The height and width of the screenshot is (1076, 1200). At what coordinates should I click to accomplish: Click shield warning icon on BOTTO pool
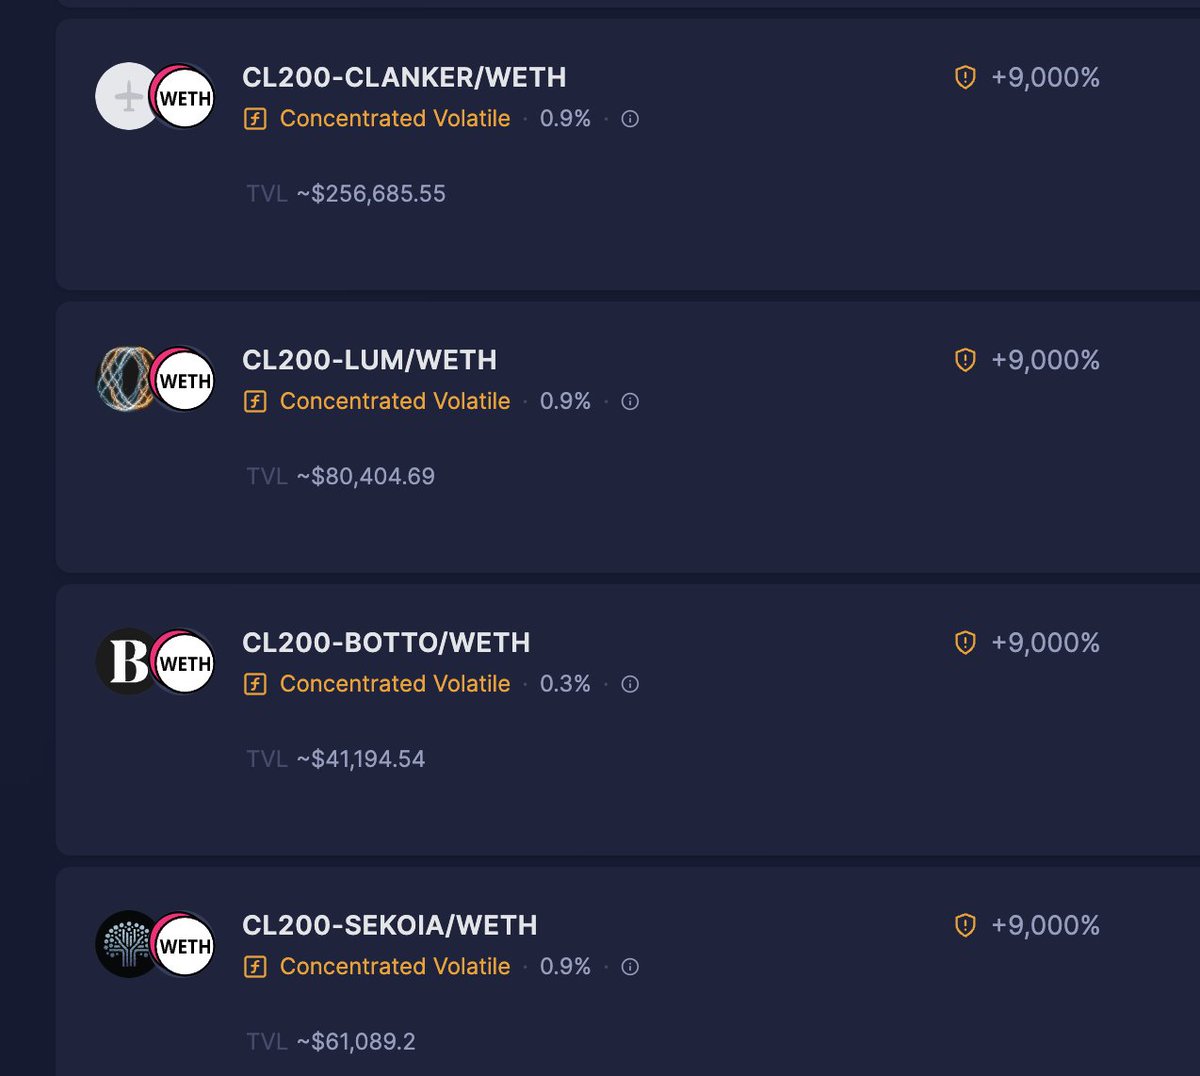(965, 642)
